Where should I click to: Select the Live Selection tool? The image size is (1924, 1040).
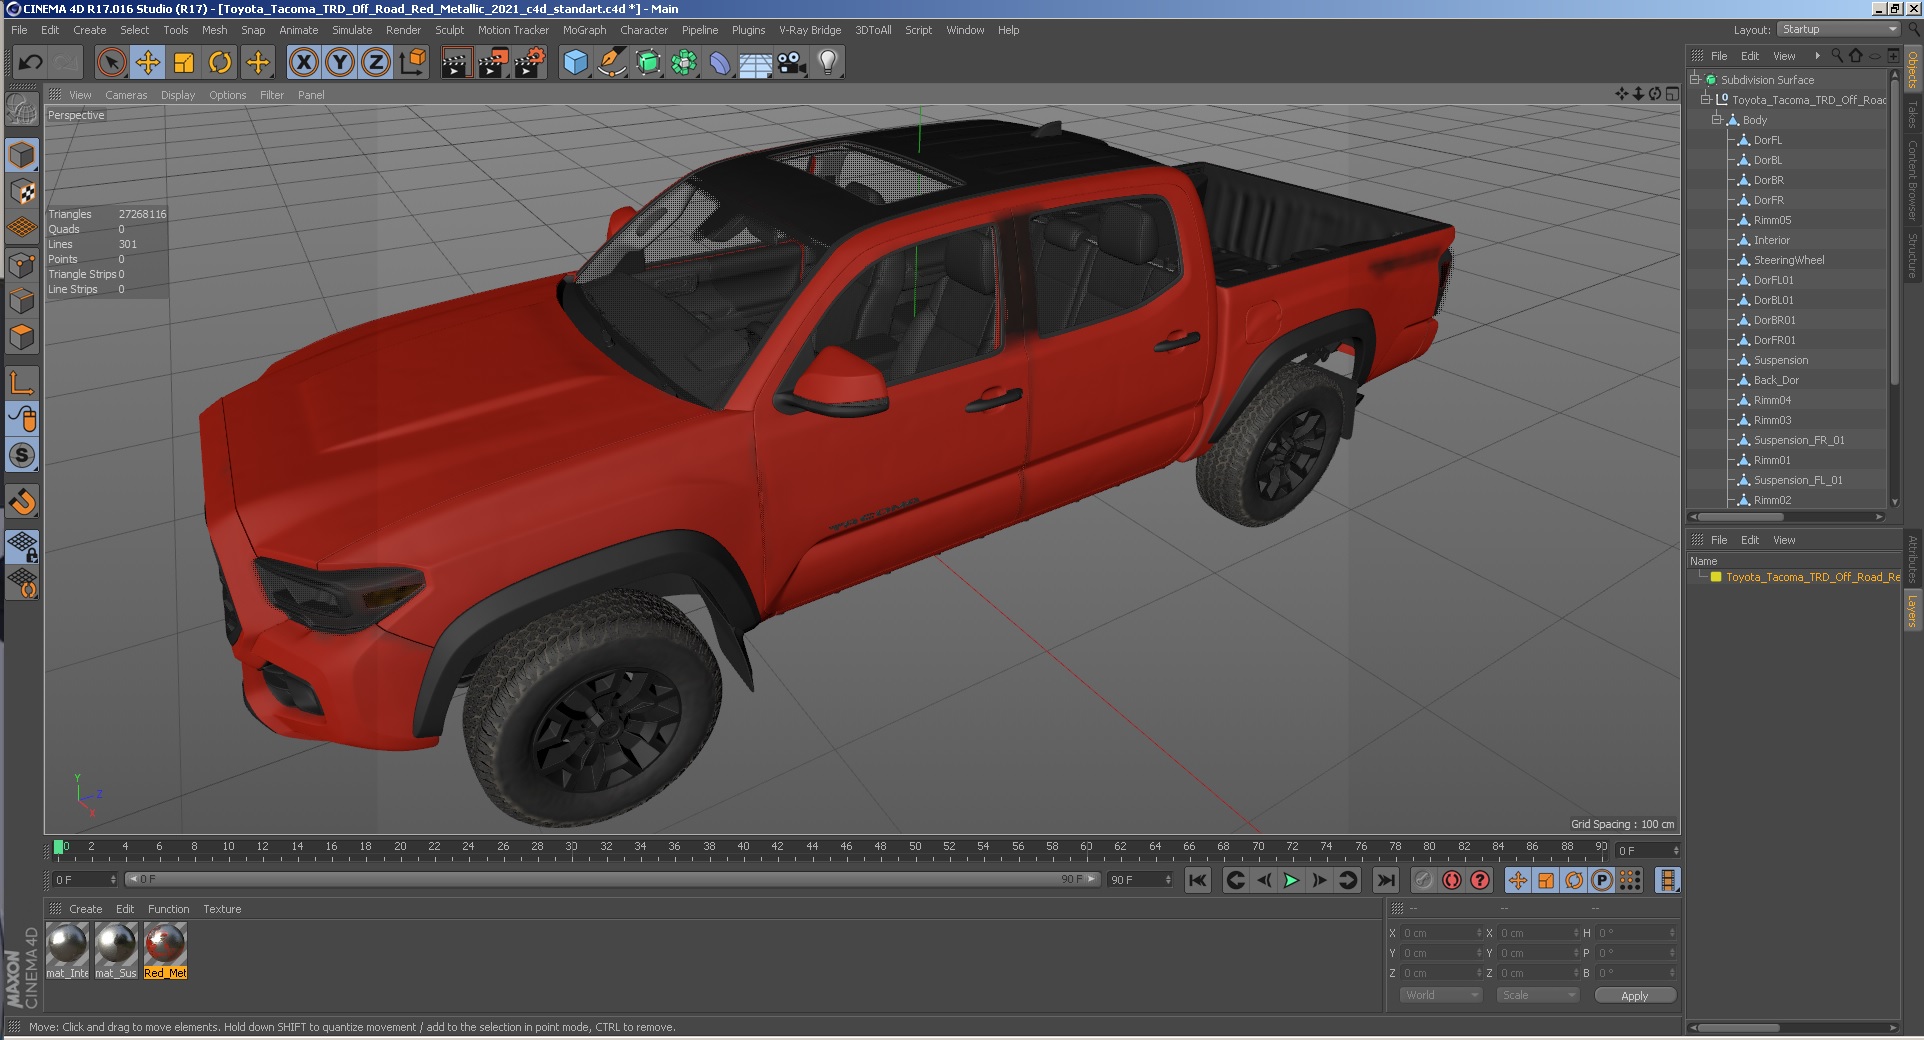(112, 63)
